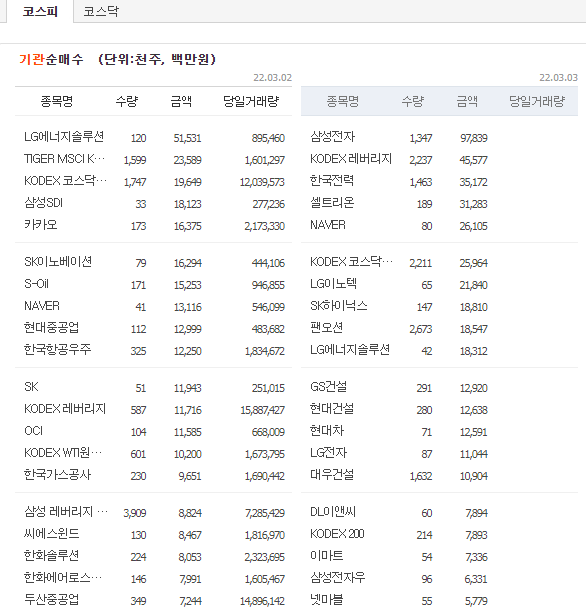Select the 97,839 amount for 삼성전자
Screen dimensions: 586x616
coord(474,138)
